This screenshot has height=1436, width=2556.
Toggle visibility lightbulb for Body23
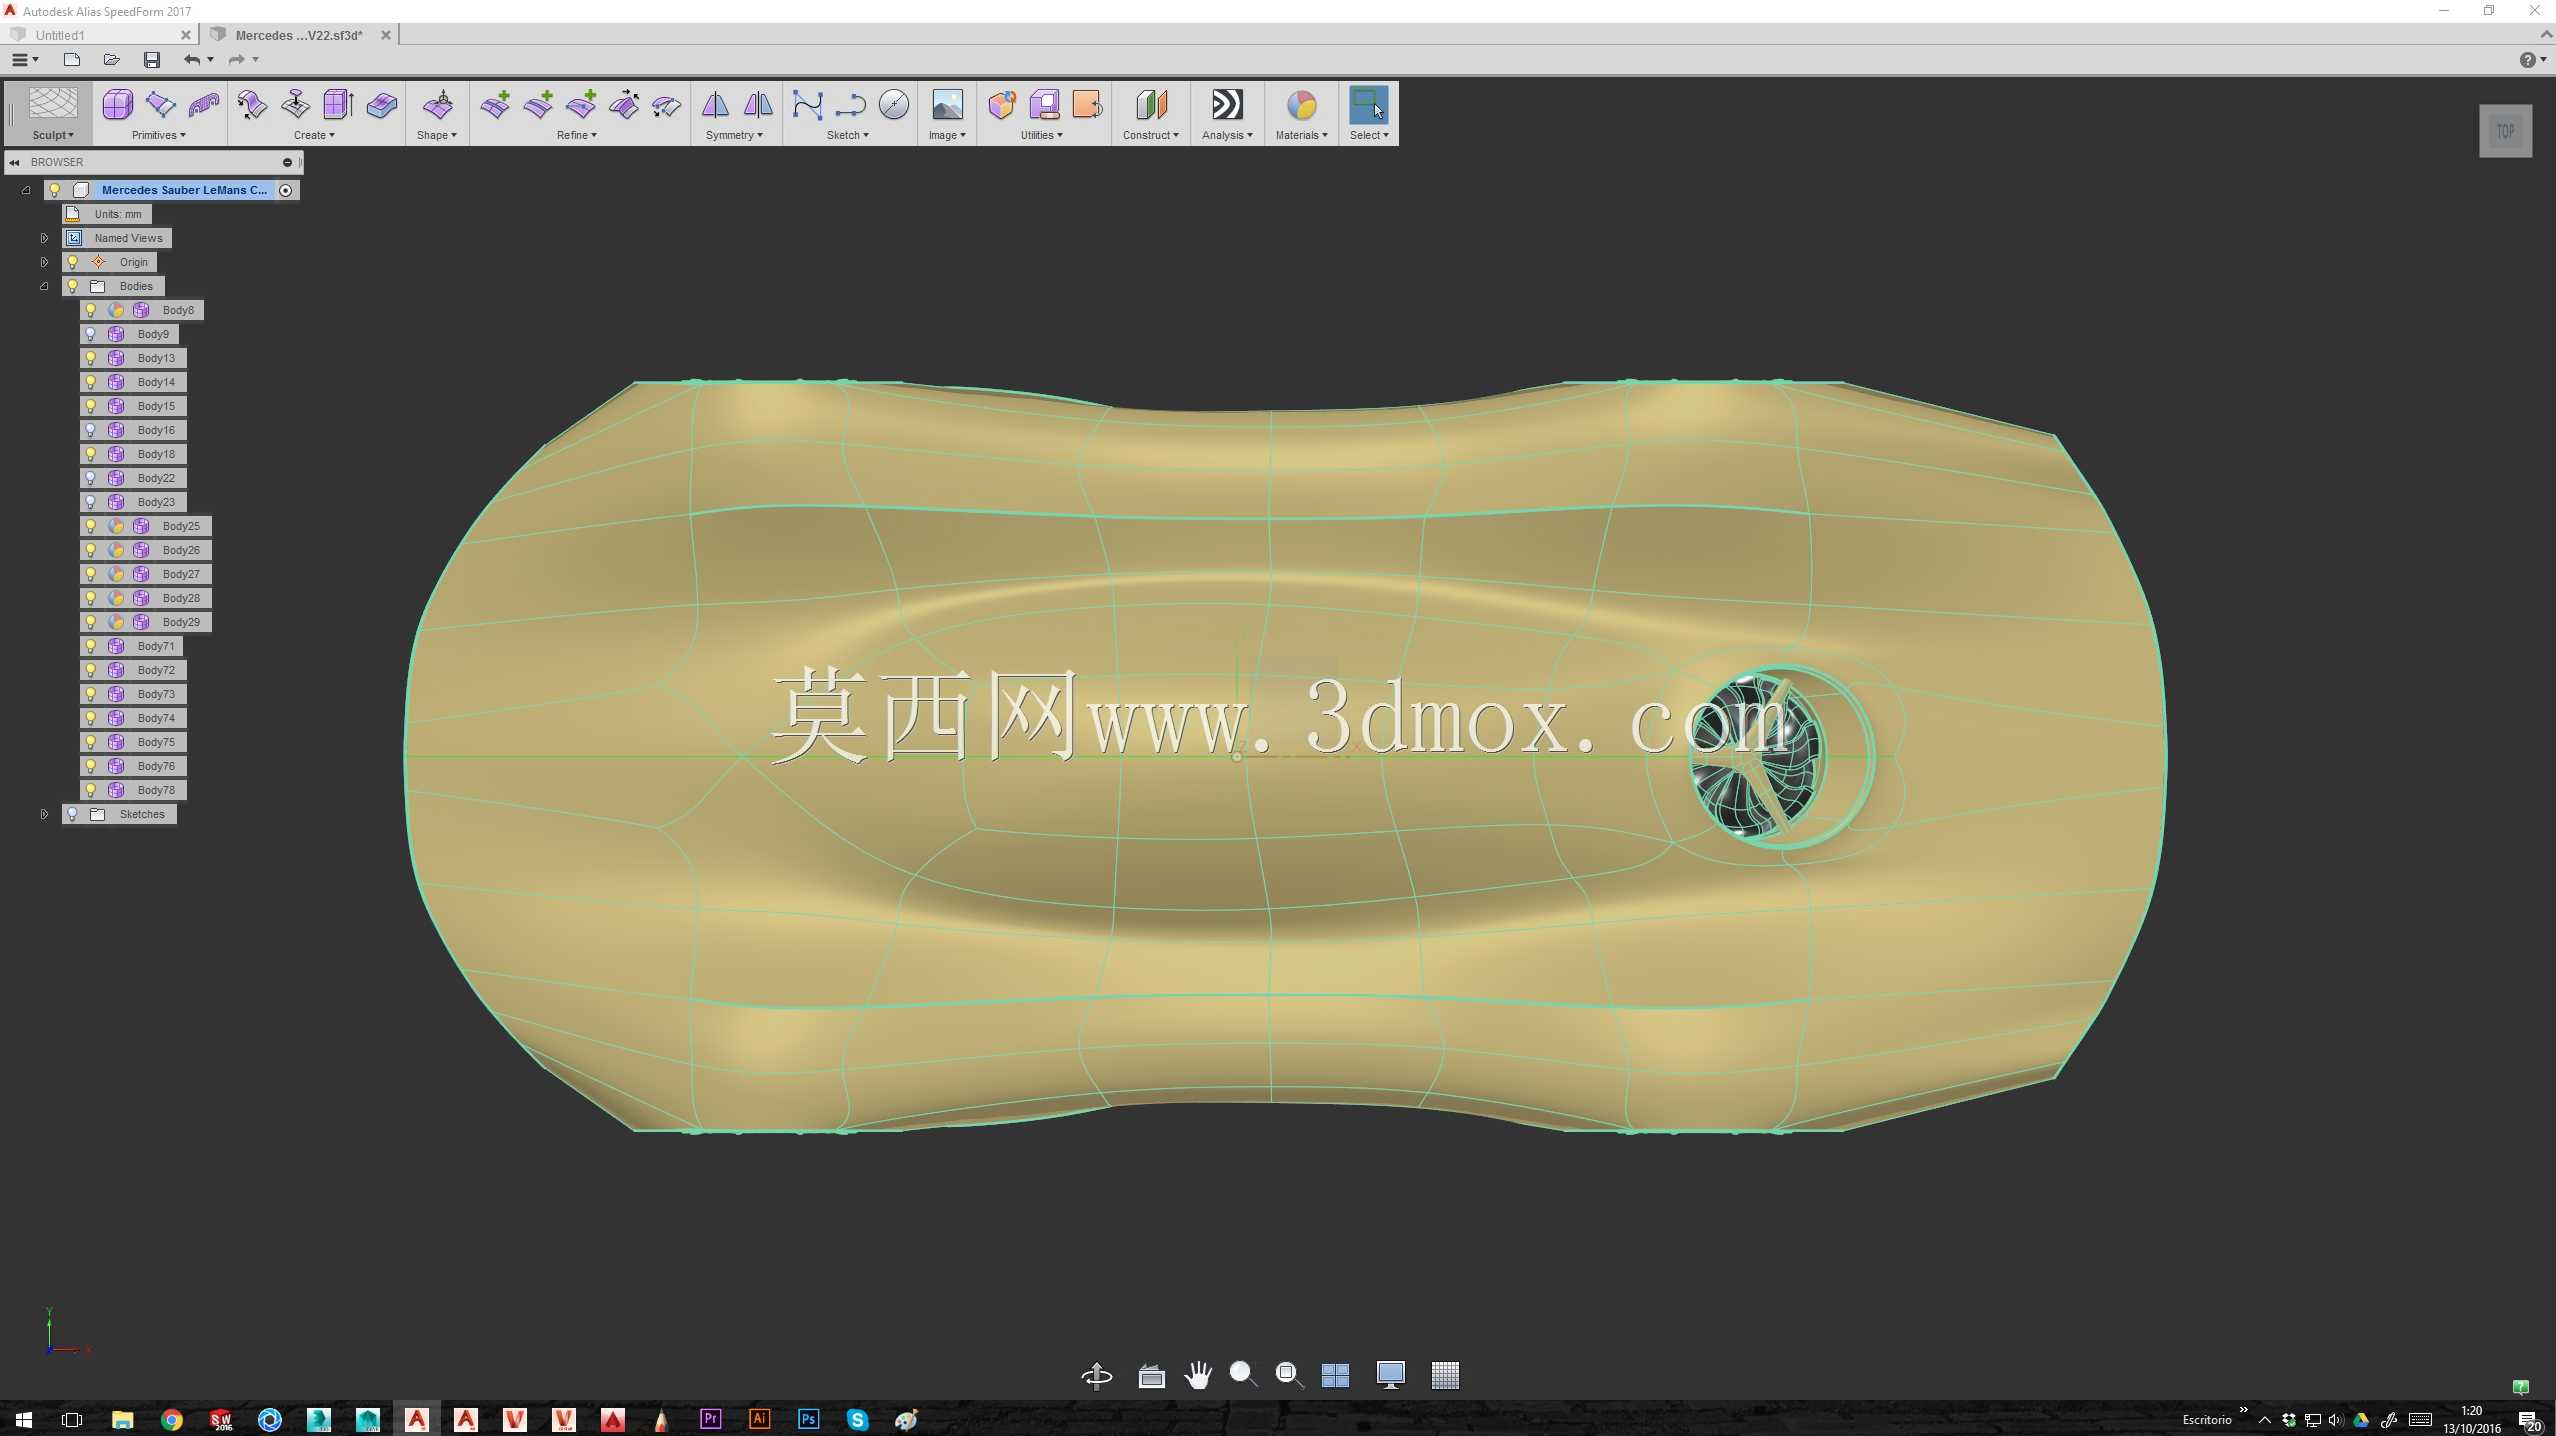pos(91,502)
